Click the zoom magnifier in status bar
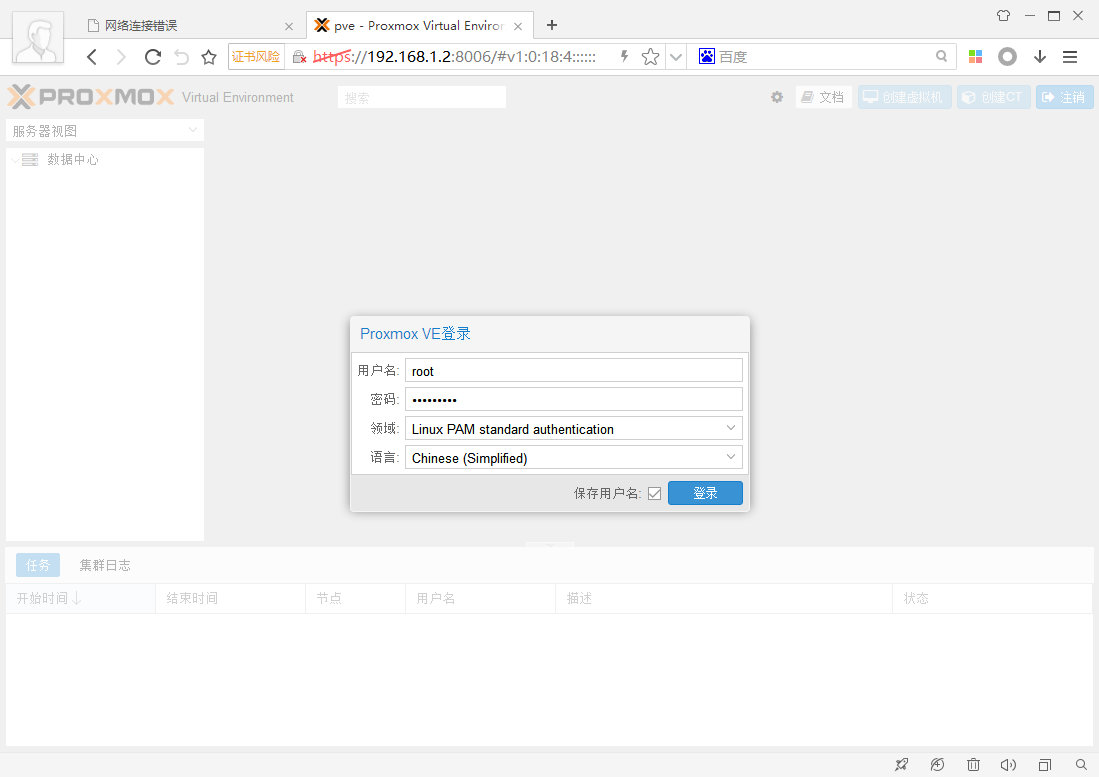1099x777 pixels. [x=1081, y=764]
